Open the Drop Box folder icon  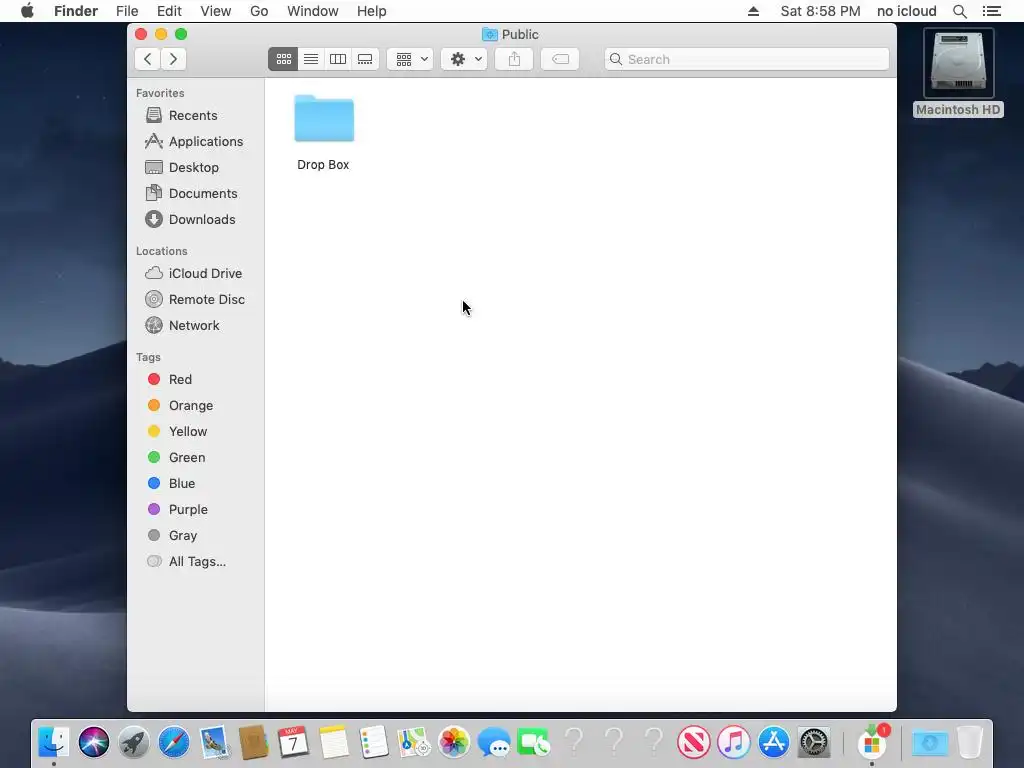coord(324,118)
